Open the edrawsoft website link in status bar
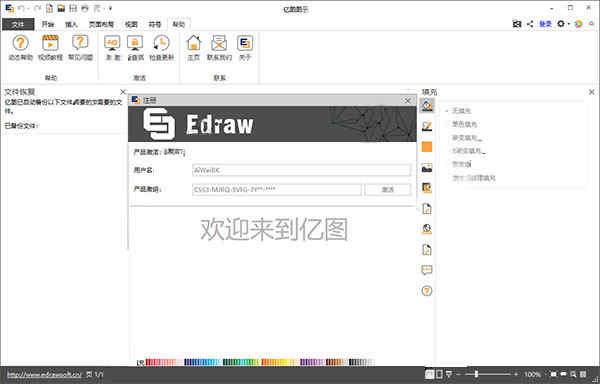Viewport: 600px width, 384px height. [x=44, y=374]
